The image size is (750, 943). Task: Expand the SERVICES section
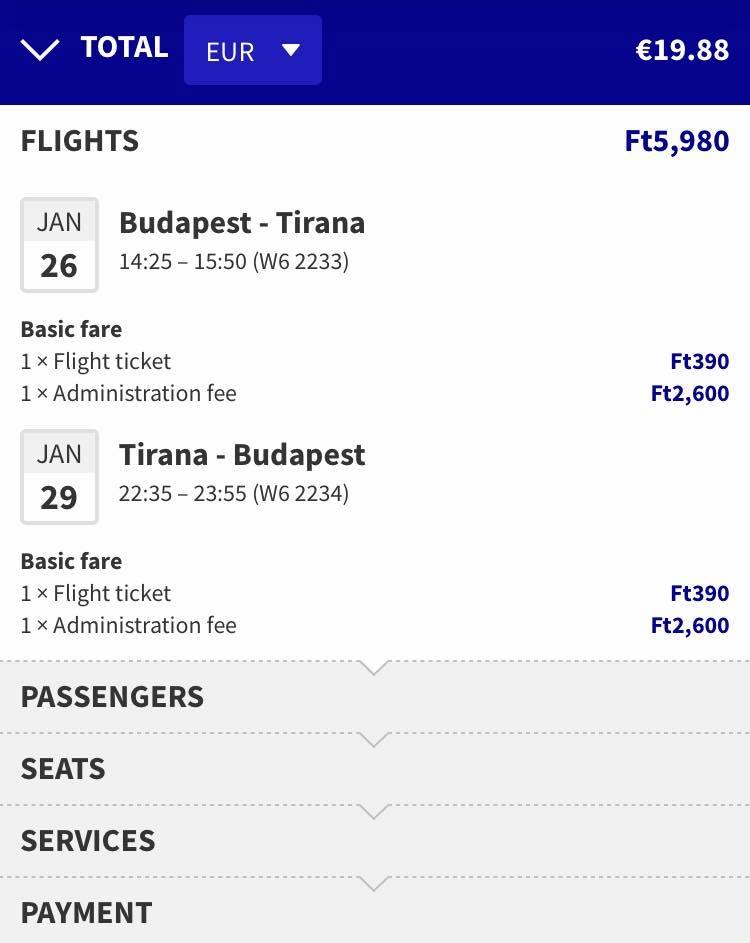(x=88, y=841)
